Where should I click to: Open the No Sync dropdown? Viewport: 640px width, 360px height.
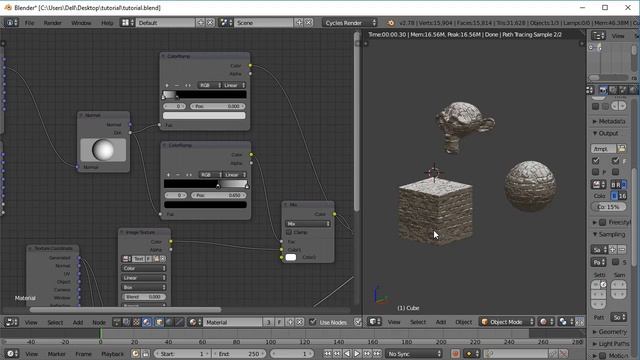tap(414, 353)
